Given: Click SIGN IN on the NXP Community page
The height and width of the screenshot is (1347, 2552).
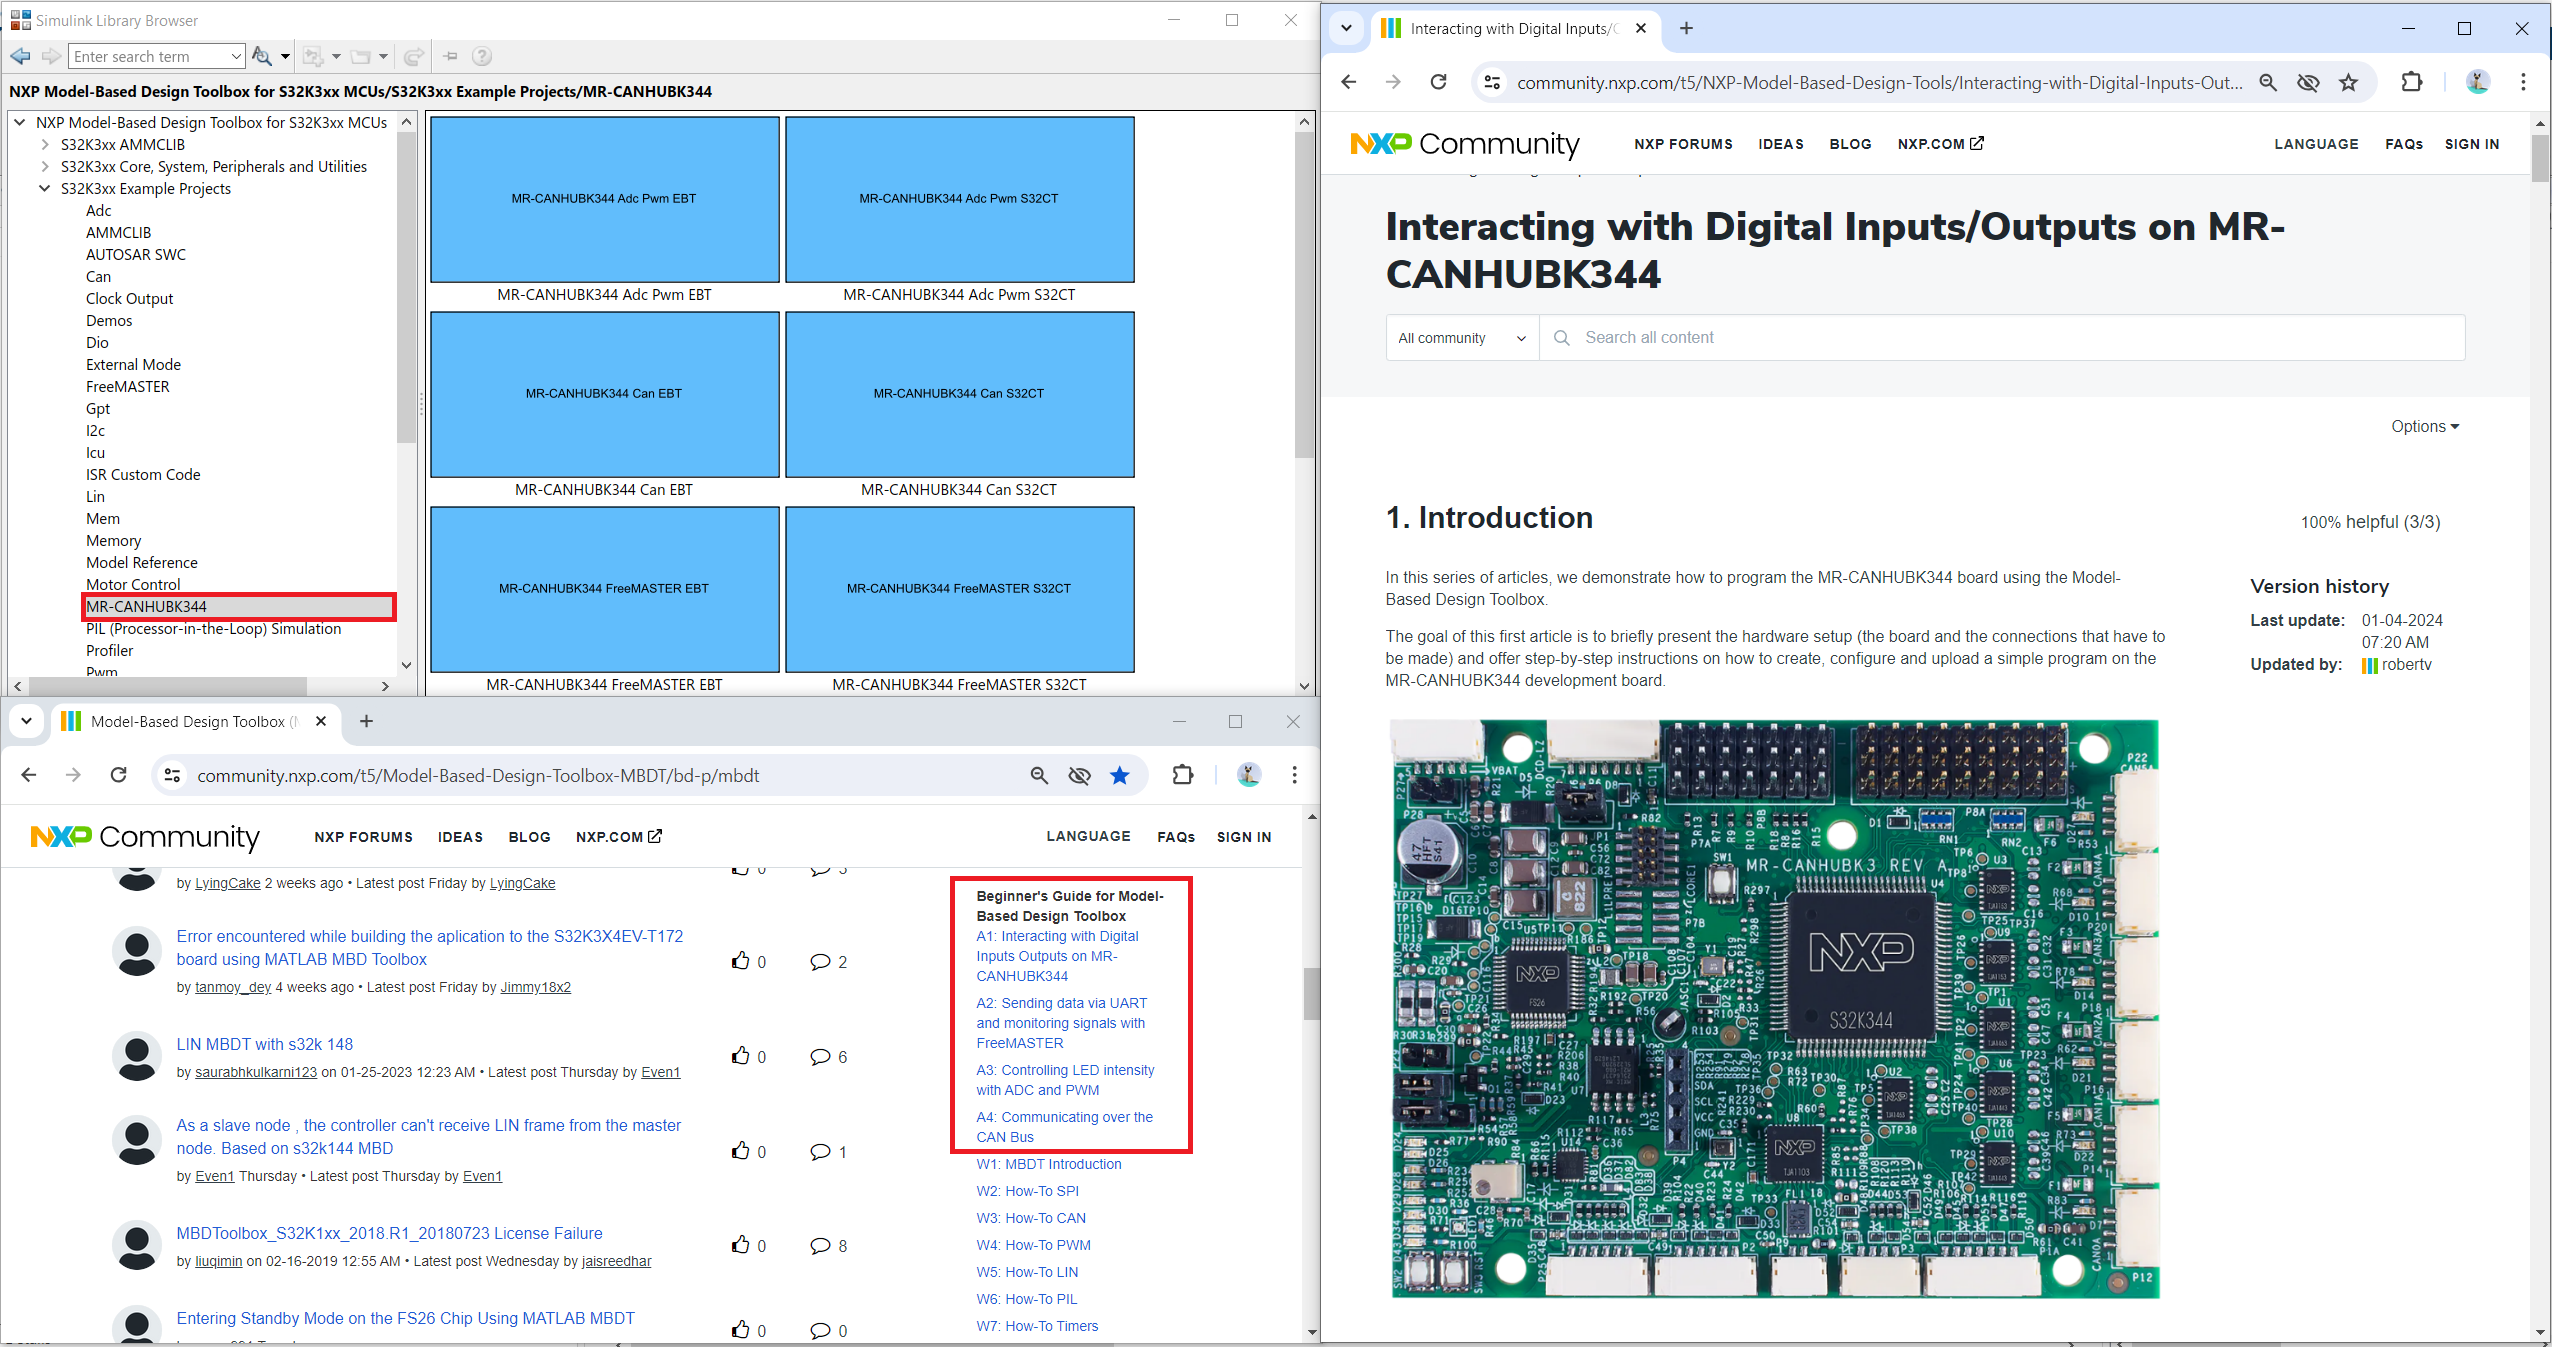Looking at the screenshot, I should [x=2472, y=144].
